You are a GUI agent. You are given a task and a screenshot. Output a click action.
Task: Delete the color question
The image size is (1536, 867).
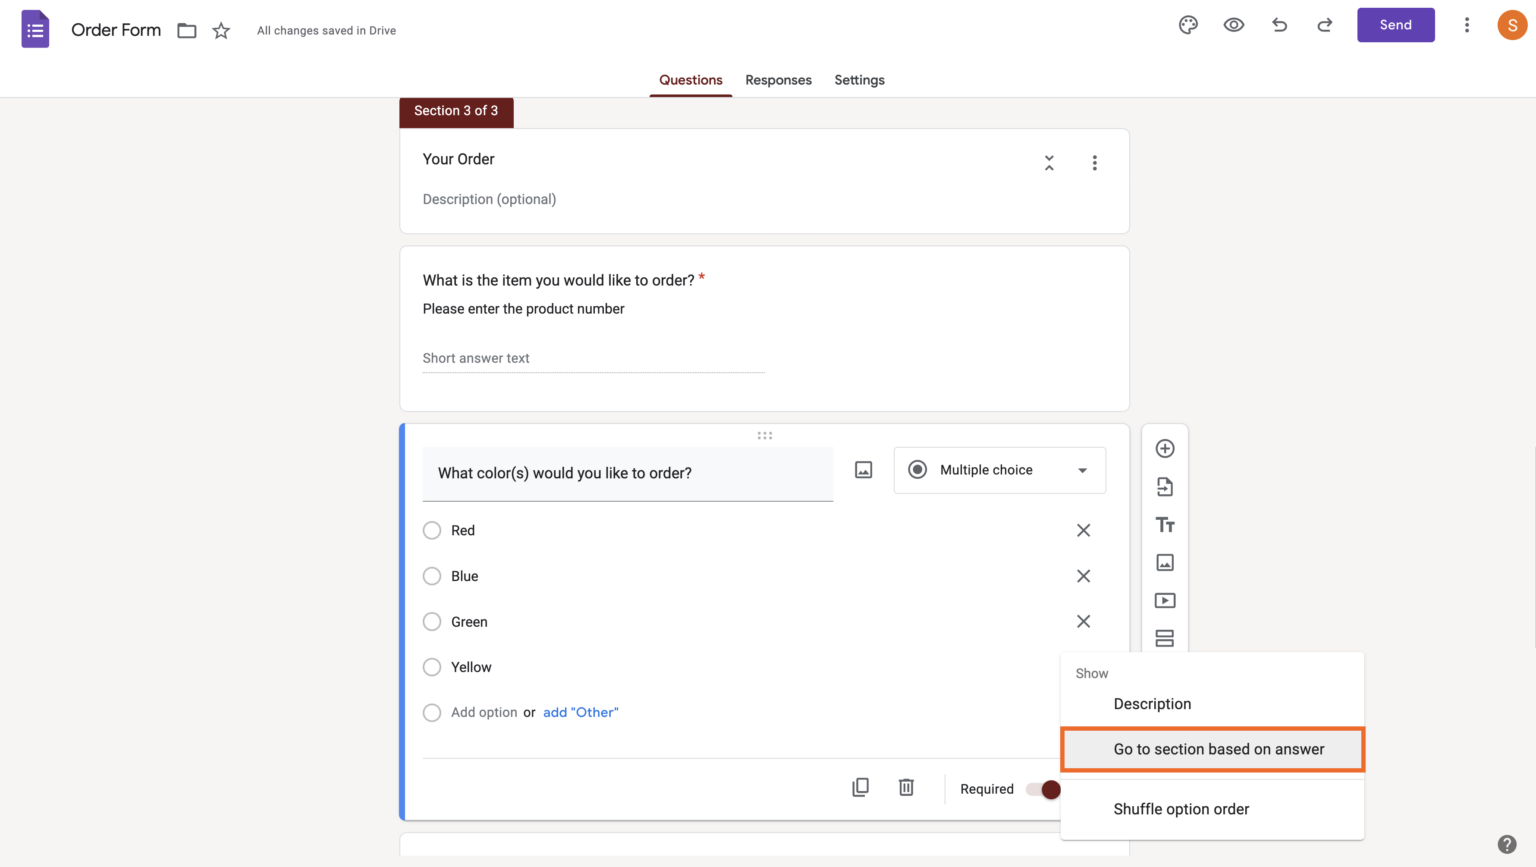tap(906, 787)
